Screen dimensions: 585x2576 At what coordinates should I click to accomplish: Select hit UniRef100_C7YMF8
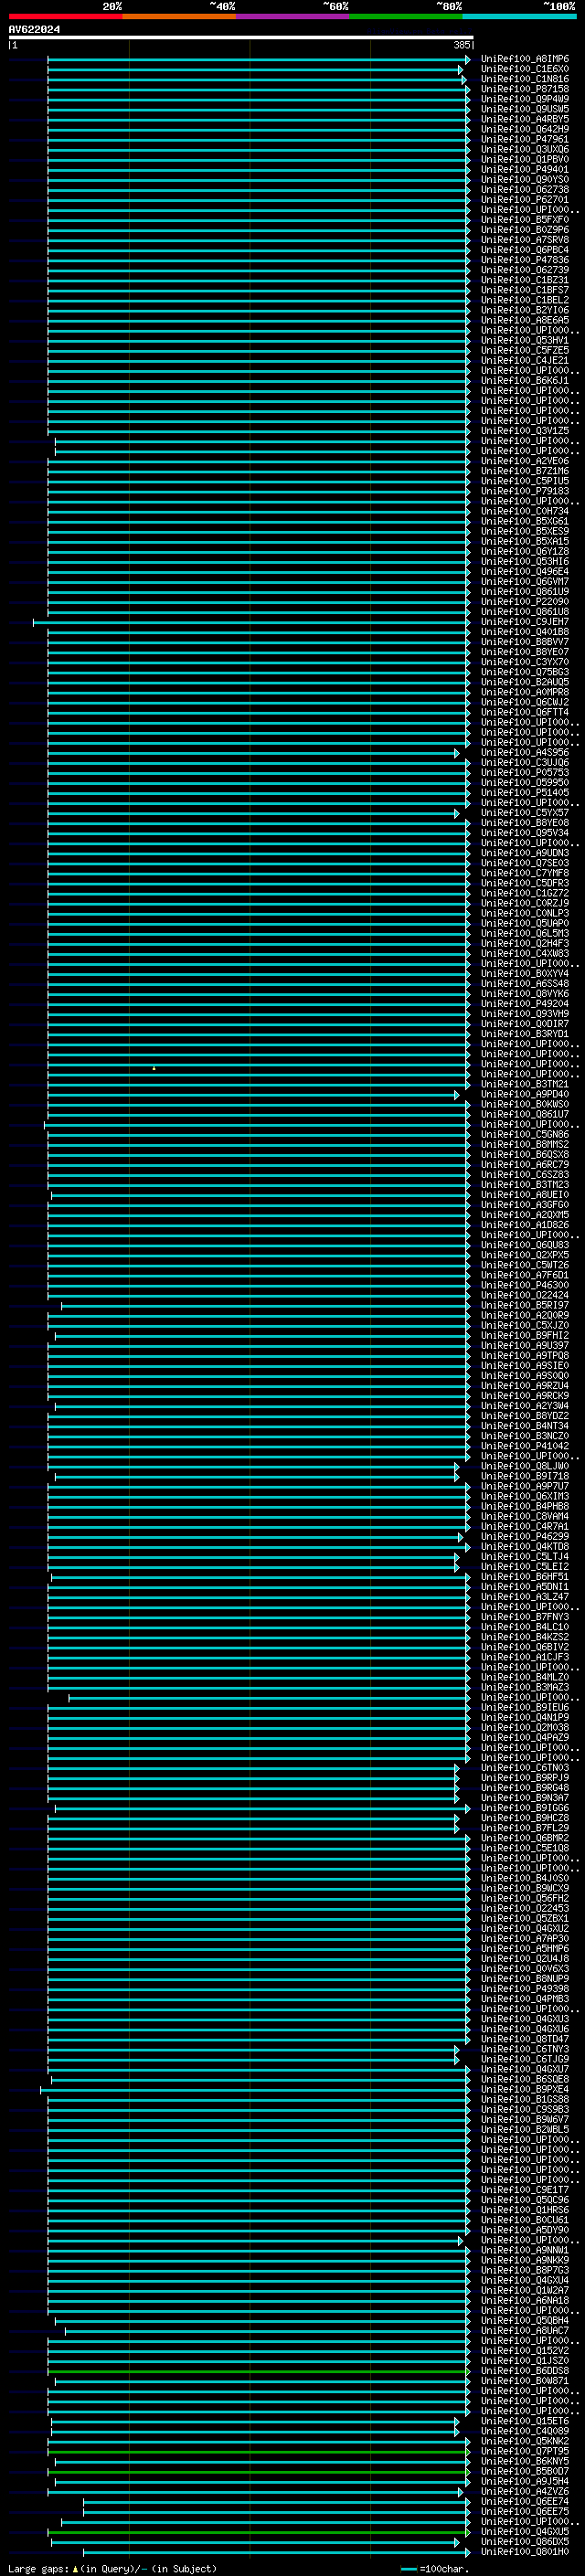[524, 873]
